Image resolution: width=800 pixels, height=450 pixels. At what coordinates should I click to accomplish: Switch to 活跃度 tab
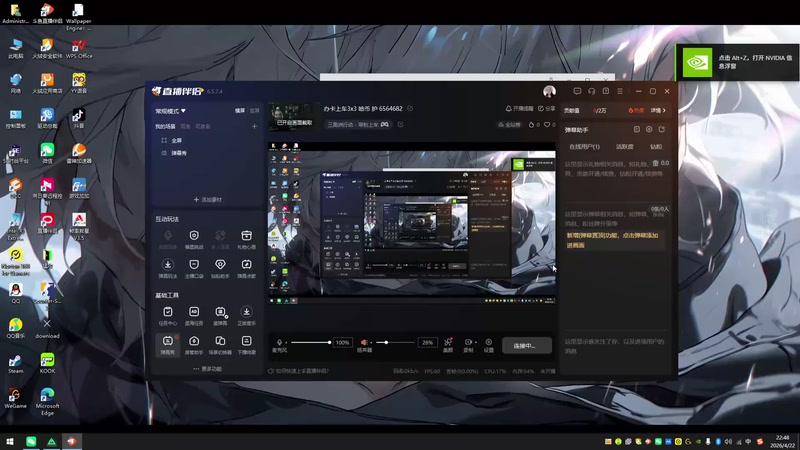(624, 146)
